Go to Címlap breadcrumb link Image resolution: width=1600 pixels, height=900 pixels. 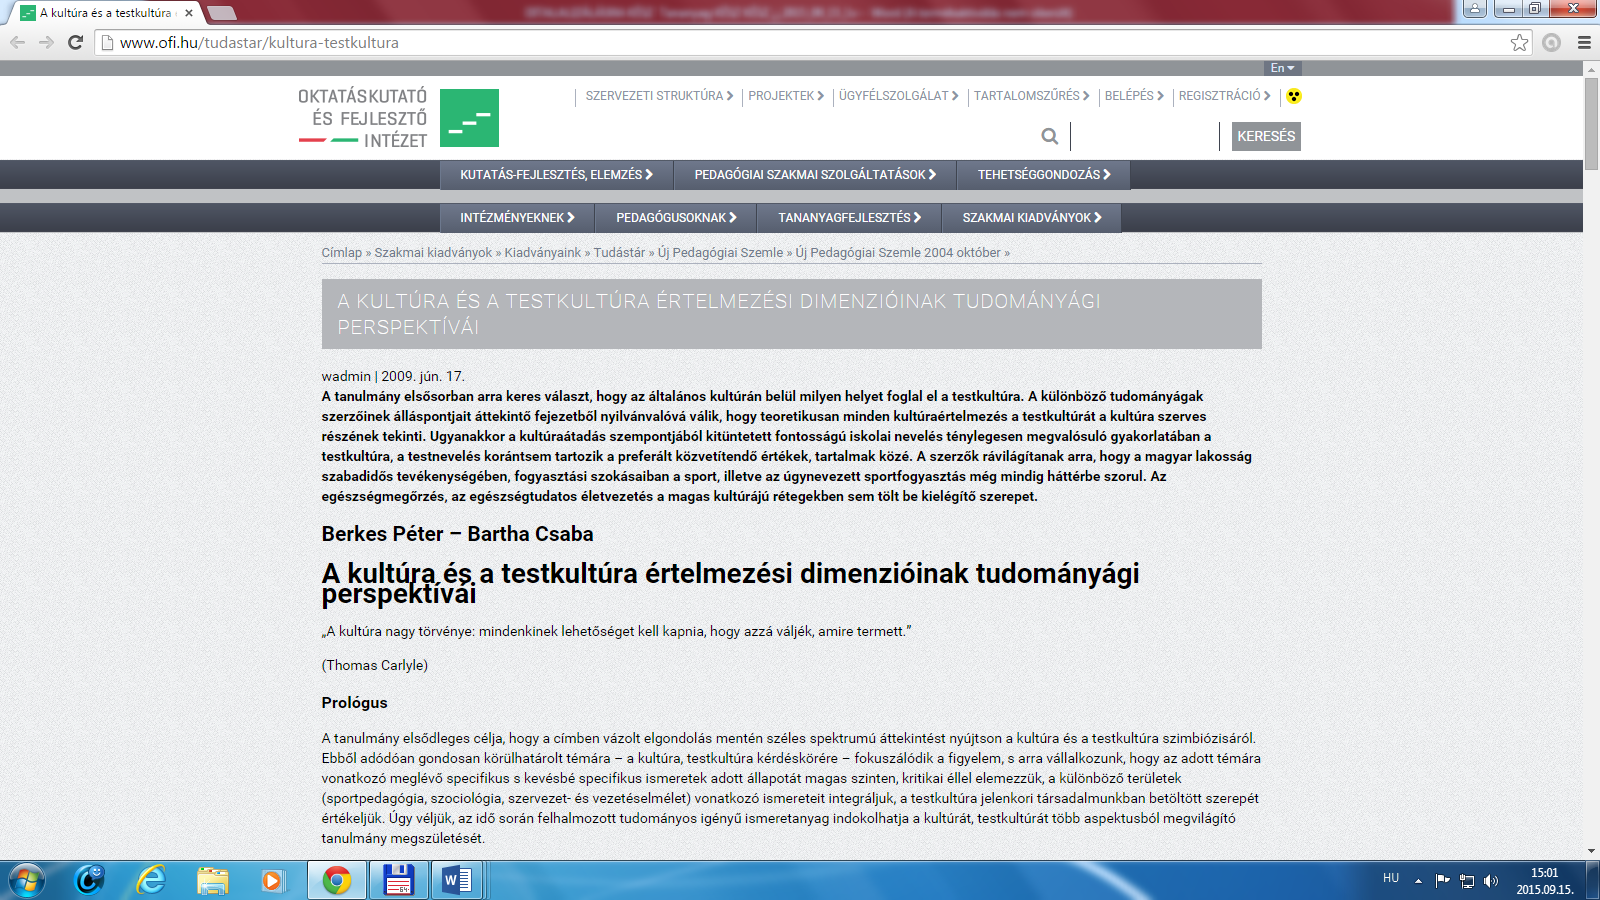tap(341, 253)
